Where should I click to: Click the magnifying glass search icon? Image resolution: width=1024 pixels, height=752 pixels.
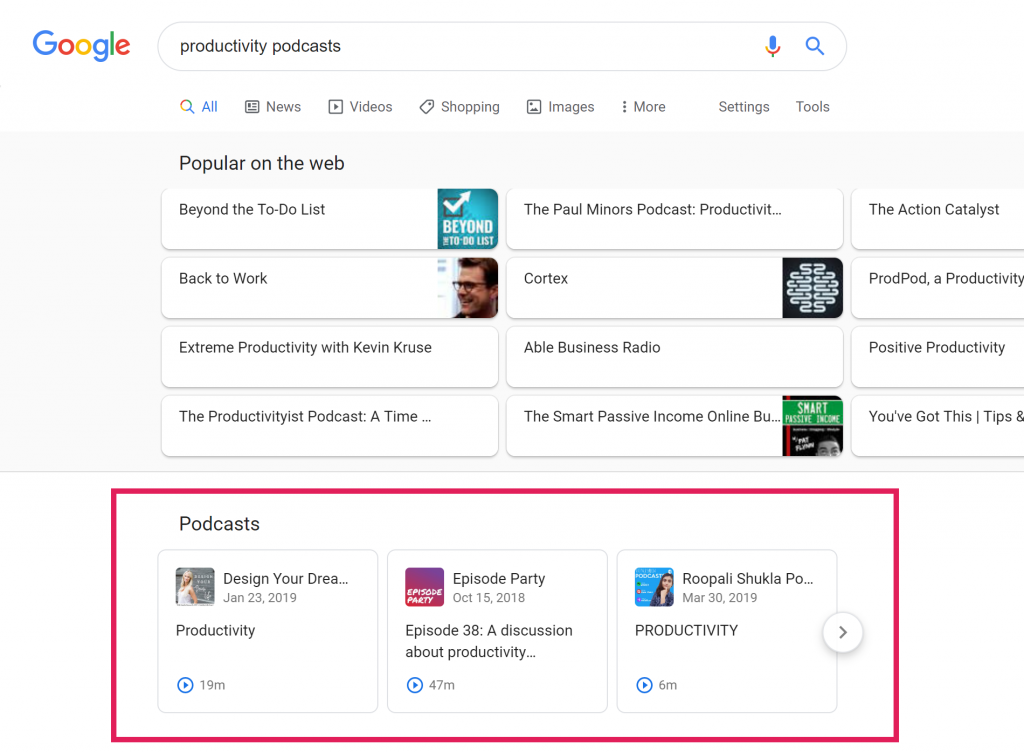pos(814,46)
